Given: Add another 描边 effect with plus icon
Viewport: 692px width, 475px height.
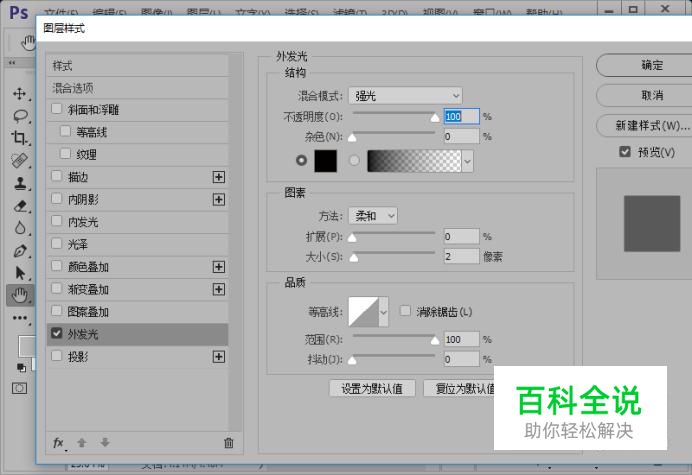Looking at the screenshot, I should (x=219, y=177).
